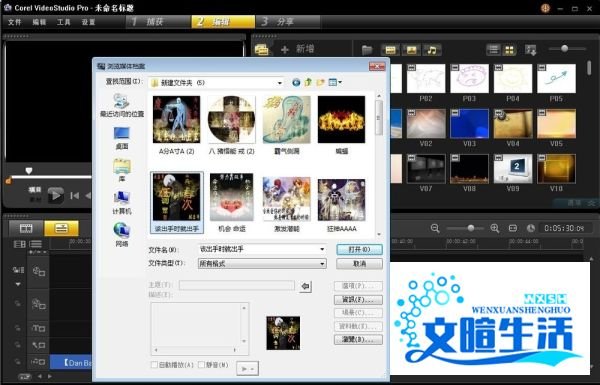Open the 编辑 menu in menu bar
The width and height of the screenshot is (600, 385).
39,22
